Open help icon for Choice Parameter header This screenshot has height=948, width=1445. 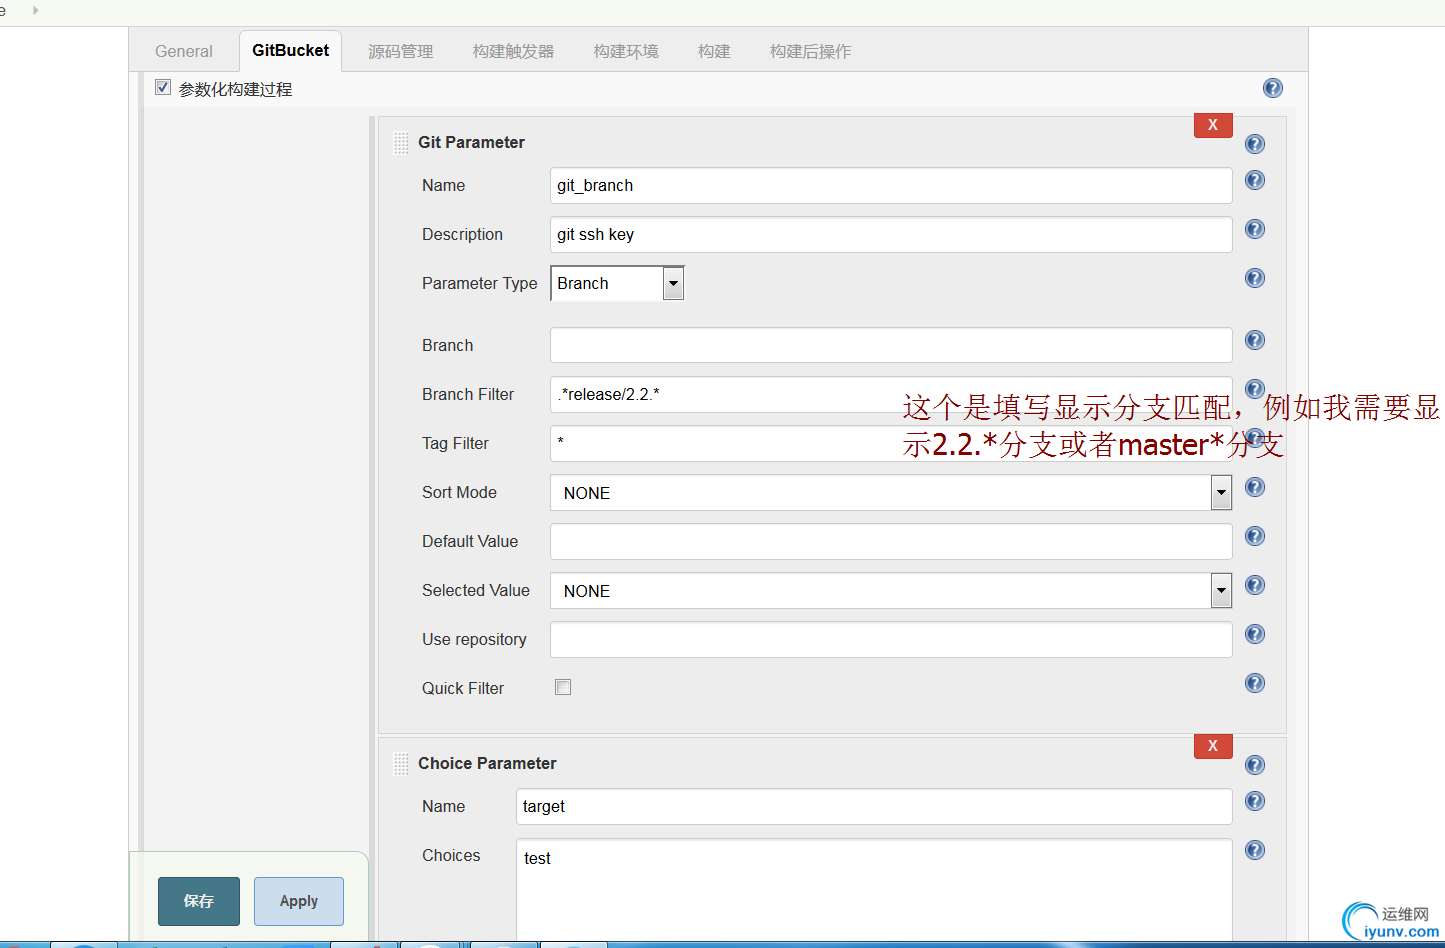1255,765
